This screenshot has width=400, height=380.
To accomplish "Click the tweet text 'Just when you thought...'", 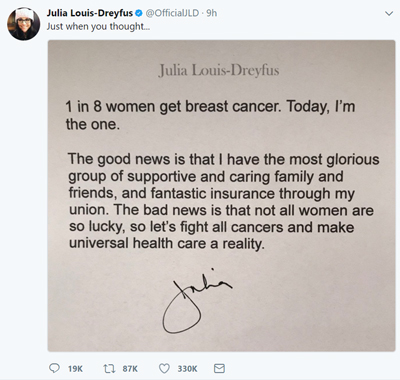I will pos(98,26).
